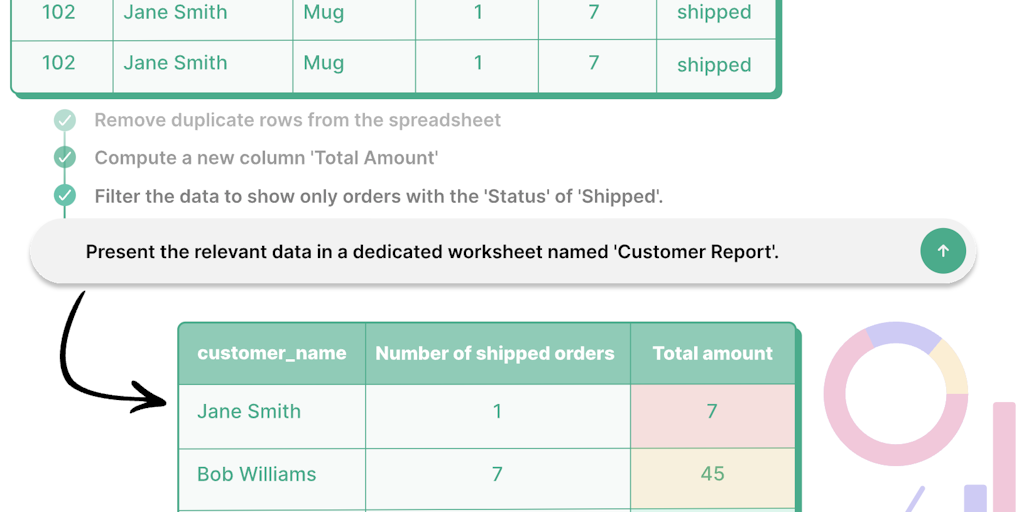1024x512 pixels.
Task: Select the customer_name column header
Action: pyautogui.click(x=272, y=353)
